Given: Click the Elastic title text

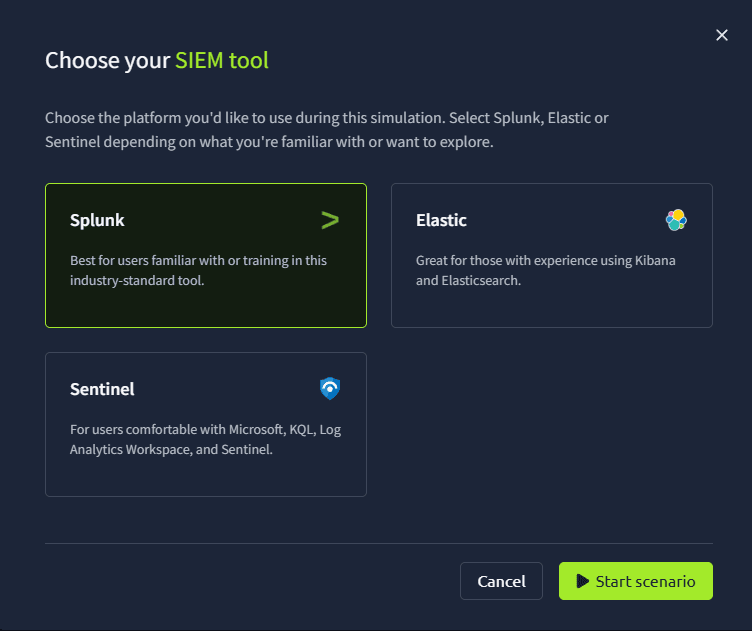Looking at the screenshot, I should [x=441, y=220].
